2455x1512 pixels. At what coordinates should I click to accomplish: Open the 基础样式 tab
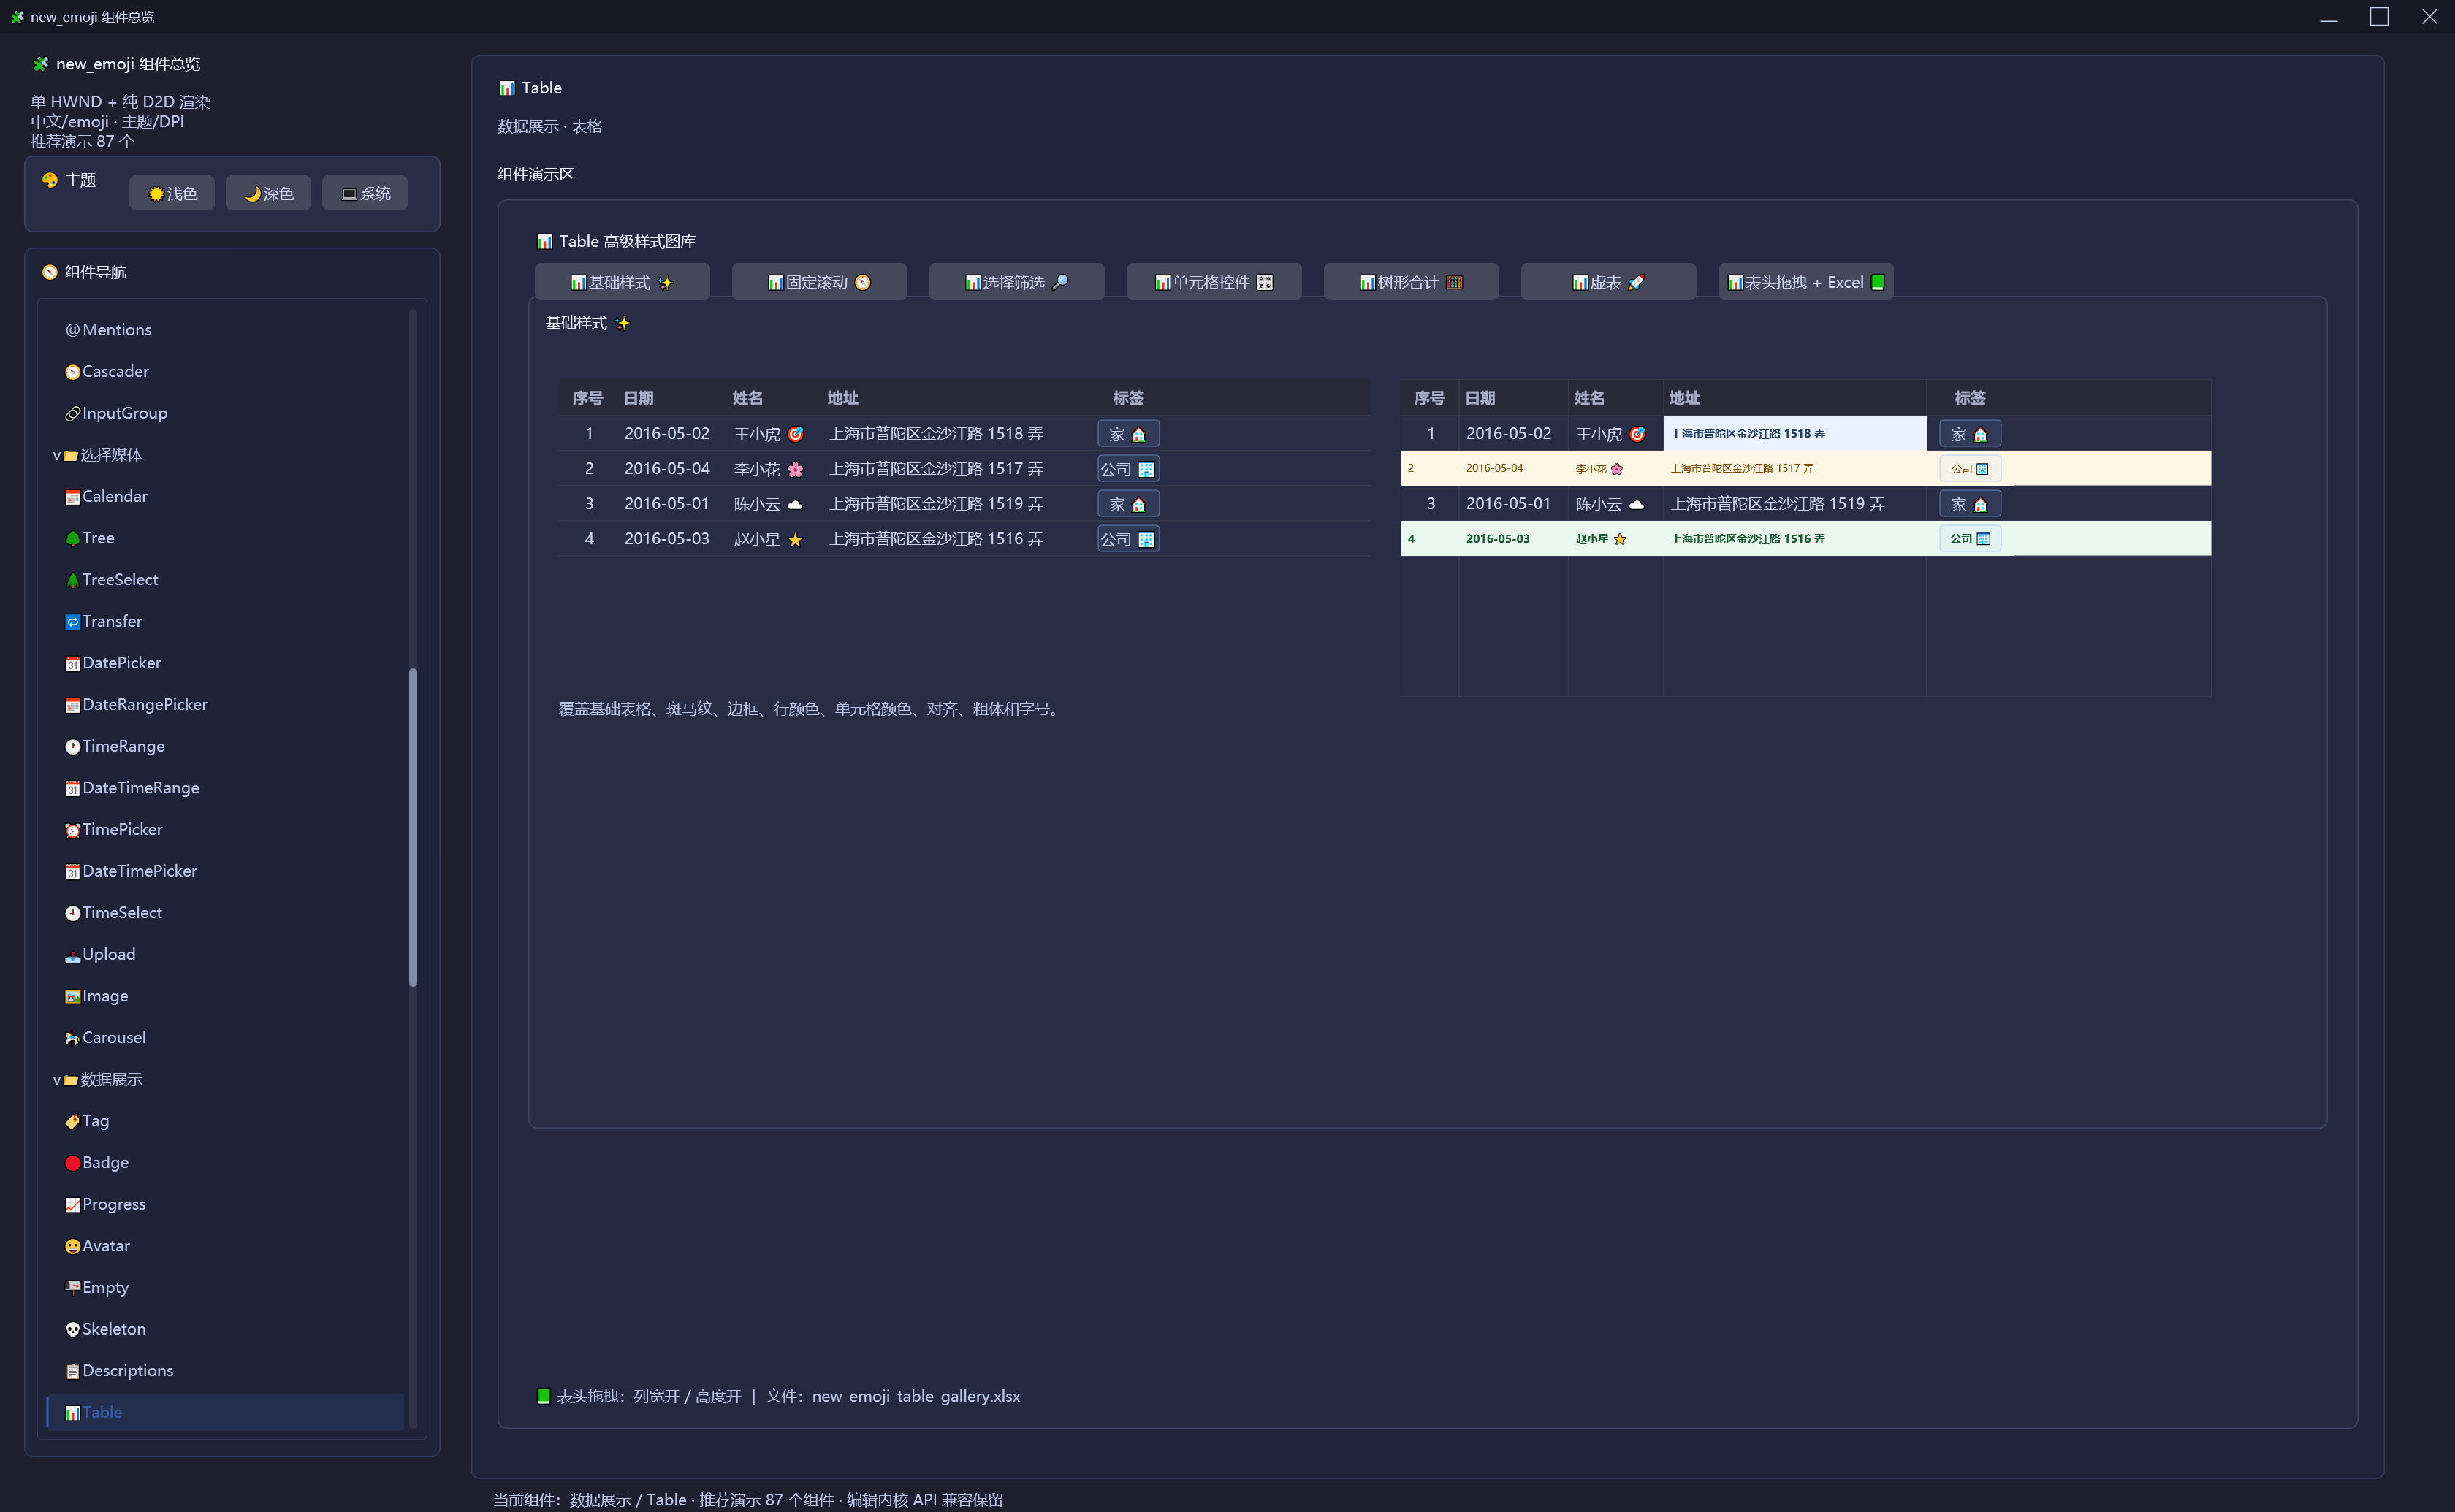point(622,282)
